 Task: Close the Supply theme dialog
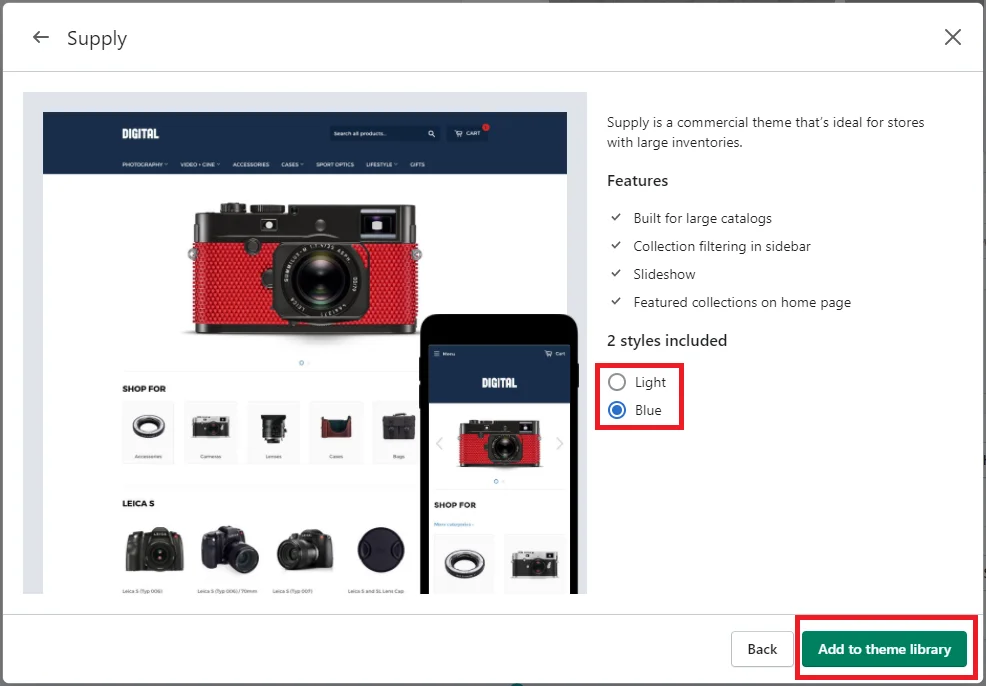click(952, 38)
